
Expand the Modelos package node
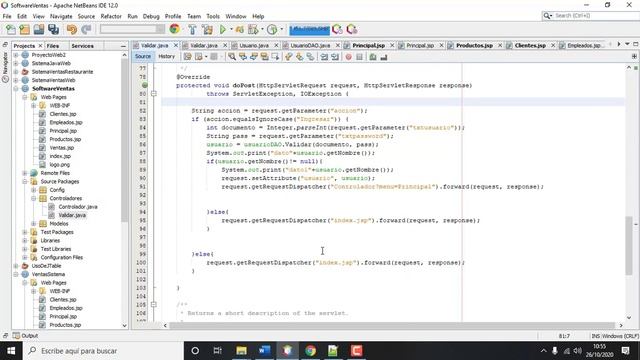tap(33, 224)
